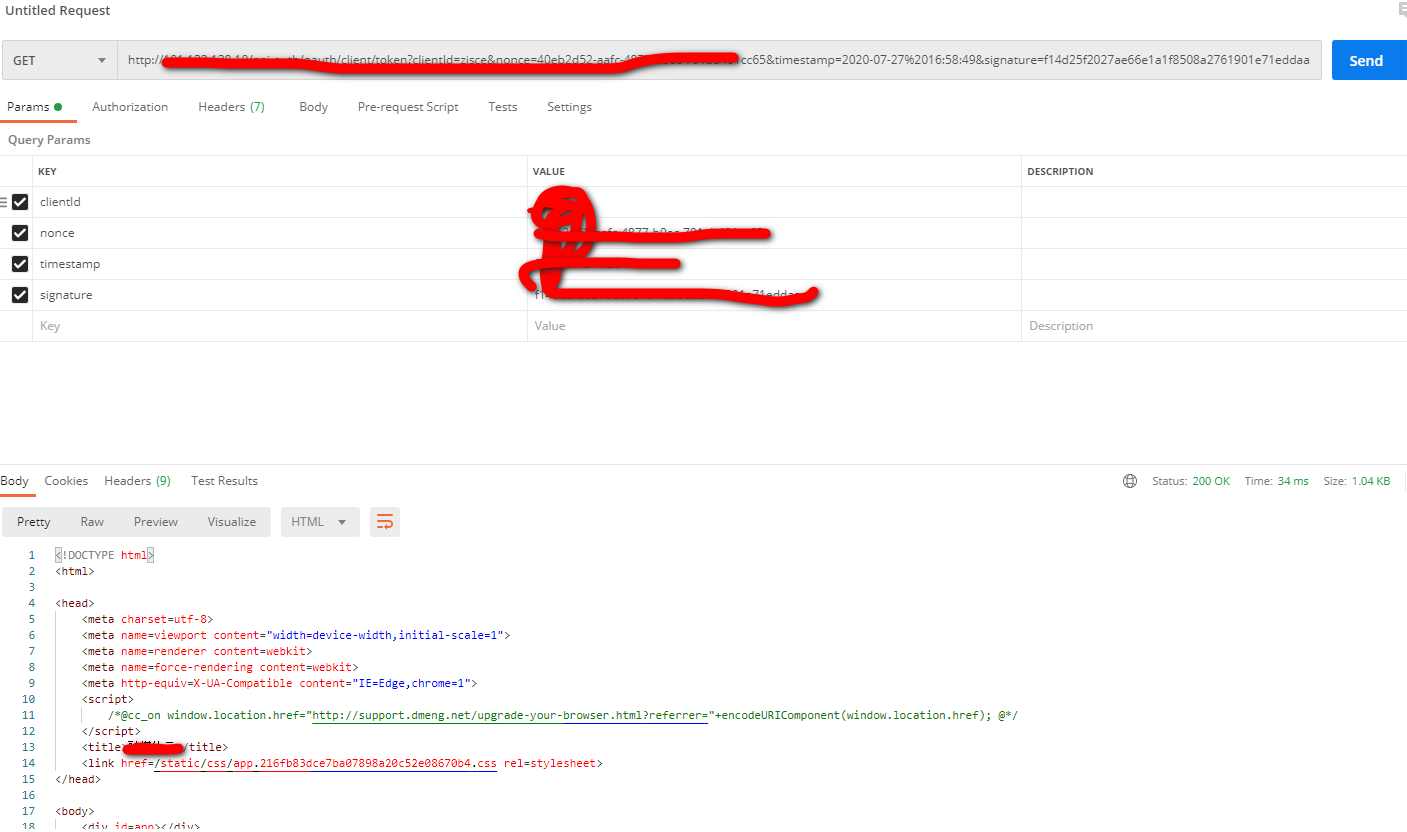The height and width of the screenshot is (832, 1407).
Task: Select the Visualize view button
Action: click(232, 522)
